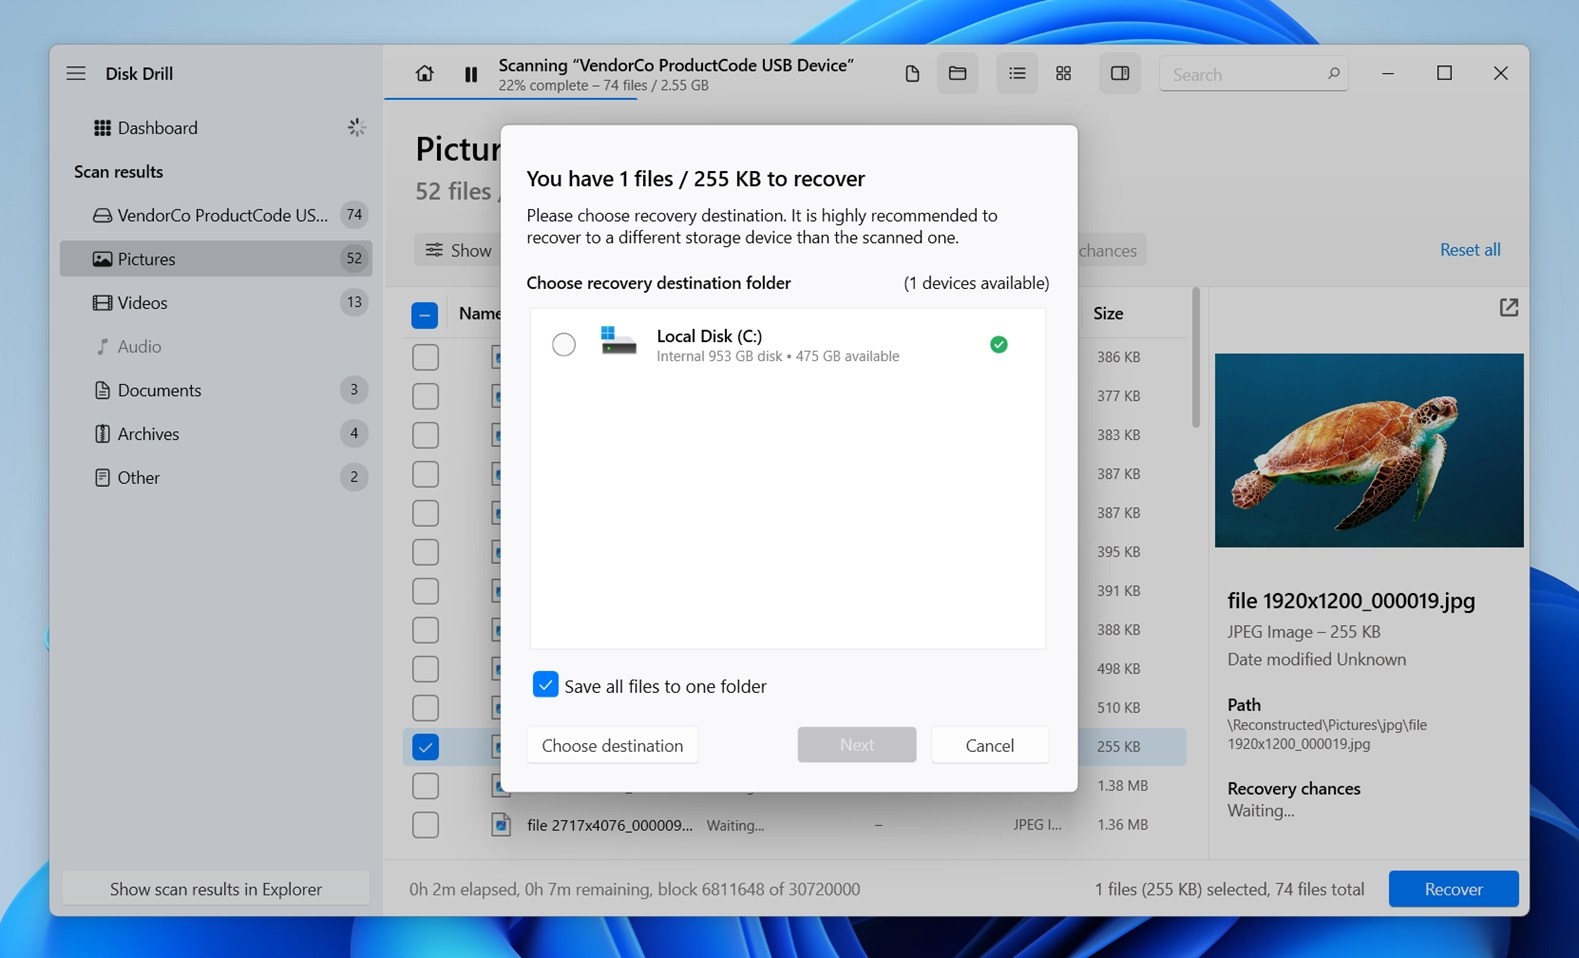Select the list view icon
The width and height of the screenshot is (1579, 958).
(1017, 74)
